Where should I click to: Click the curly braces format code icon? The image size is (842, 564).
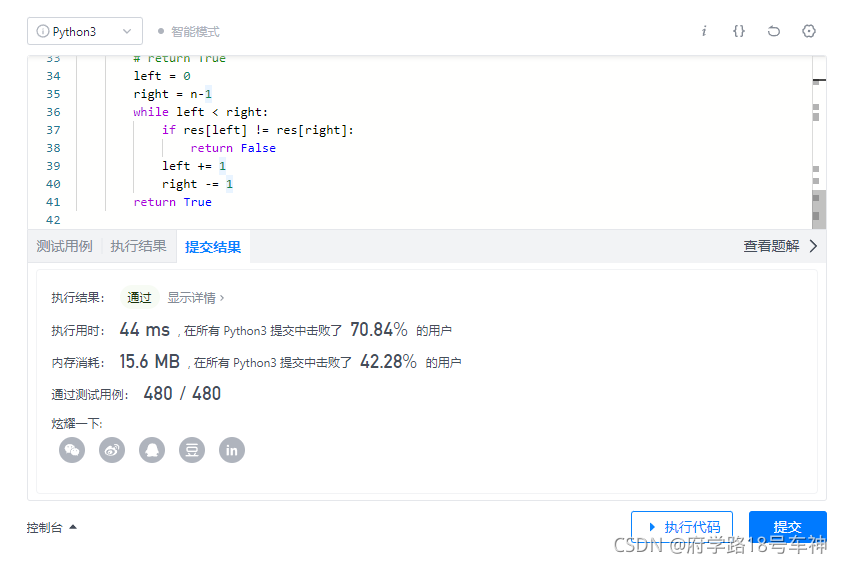tap(739, 31)
